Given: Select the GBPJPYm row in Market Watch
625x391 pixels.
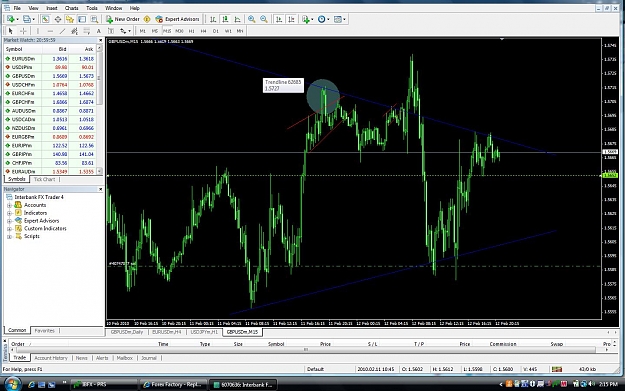Looking at the screenshot, I should pos(50,154).
